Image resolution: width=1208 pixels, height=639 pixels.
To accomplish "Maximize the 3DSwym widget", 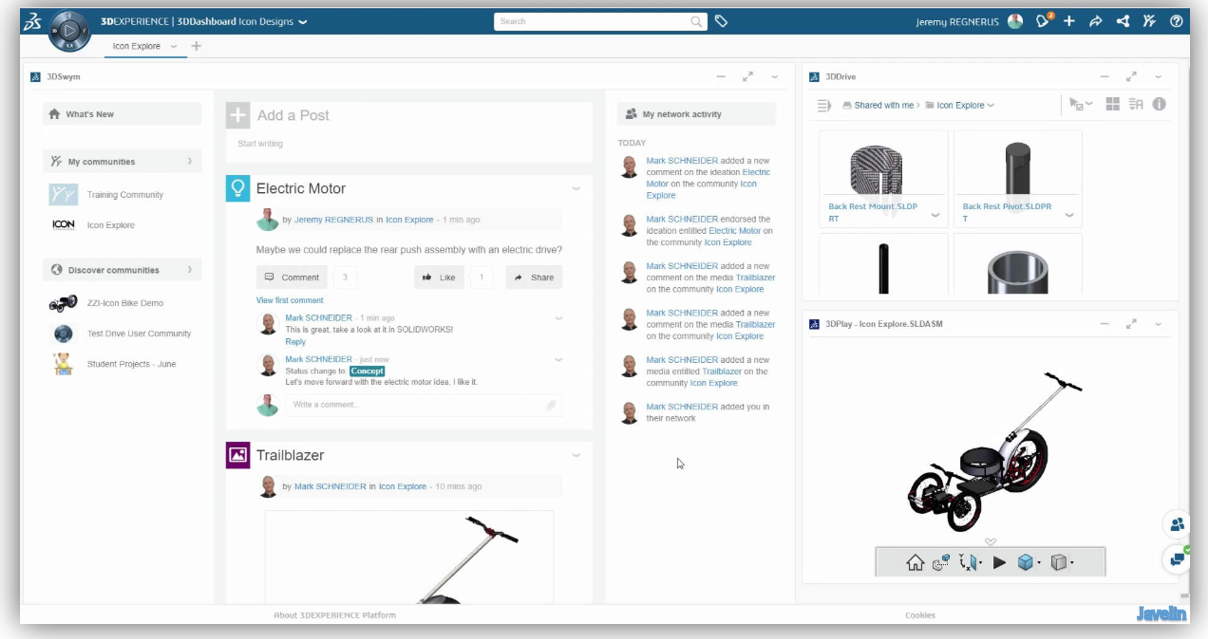I will [747, 77].
